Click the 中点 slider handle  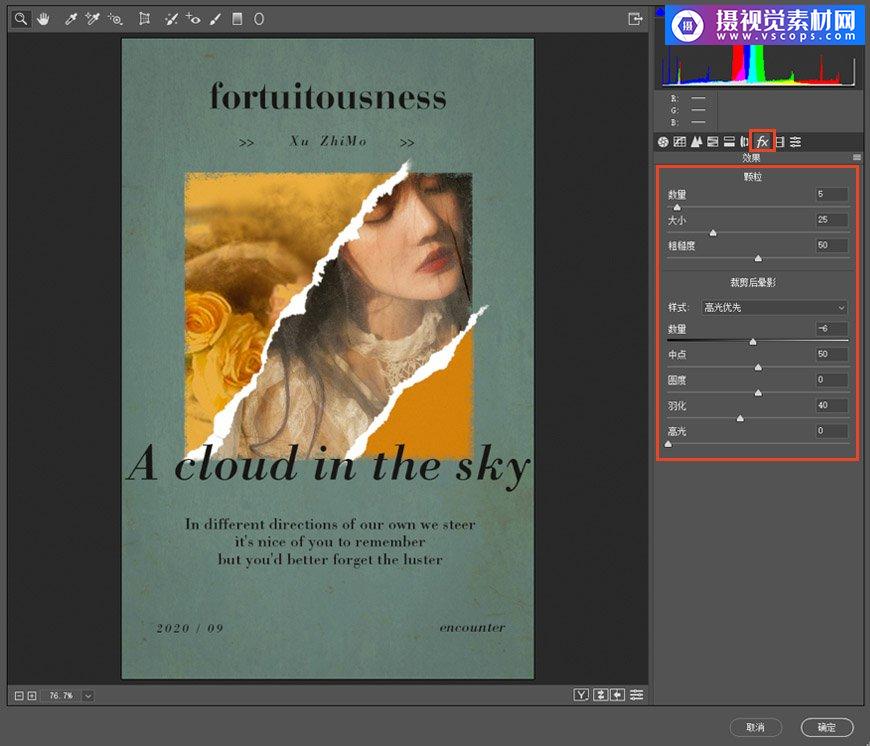click(758, 367)
